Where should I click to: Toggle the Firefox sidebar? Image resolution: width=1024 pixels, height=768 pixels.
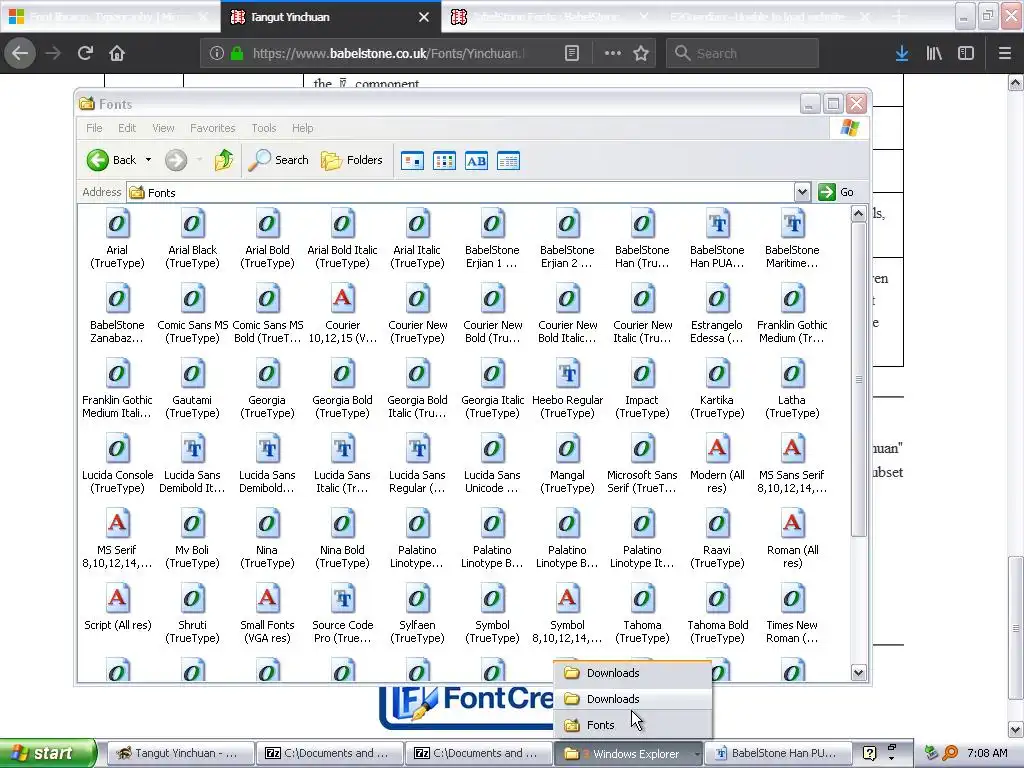pos(966,53)
